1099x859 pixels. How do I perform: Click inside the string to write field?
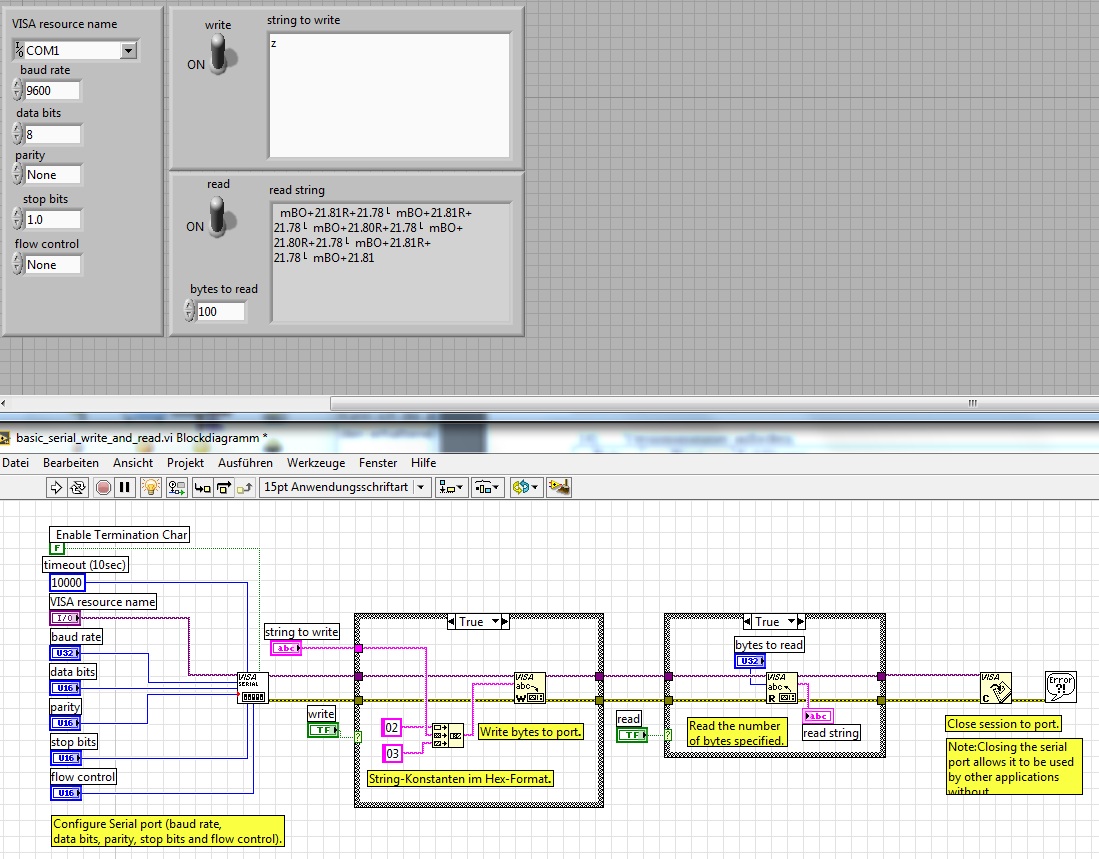(389, 95)
